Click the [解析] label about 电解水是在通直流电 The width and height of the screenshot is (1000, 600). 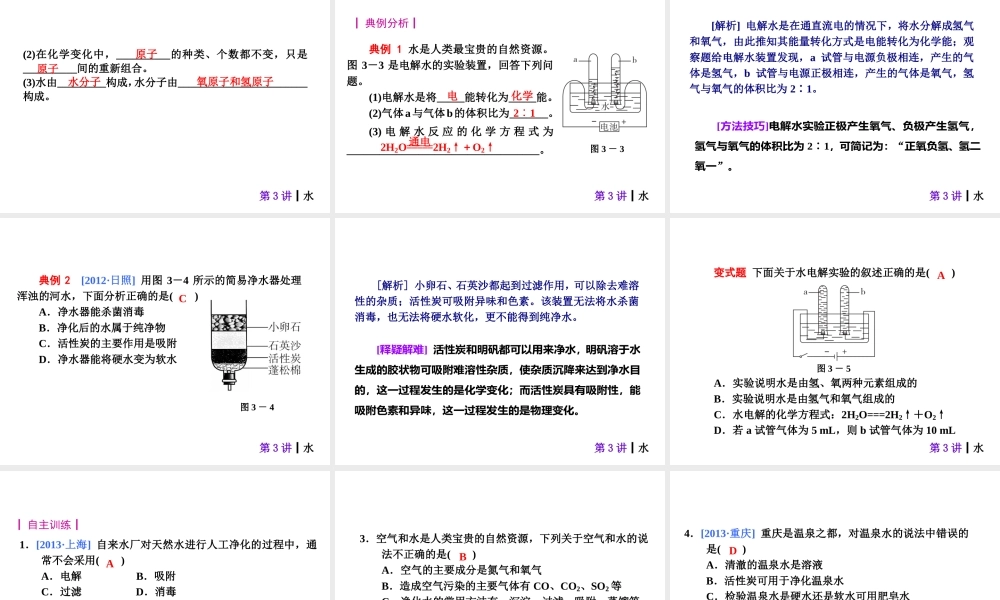pyautogui.click(x=725, y=26)
